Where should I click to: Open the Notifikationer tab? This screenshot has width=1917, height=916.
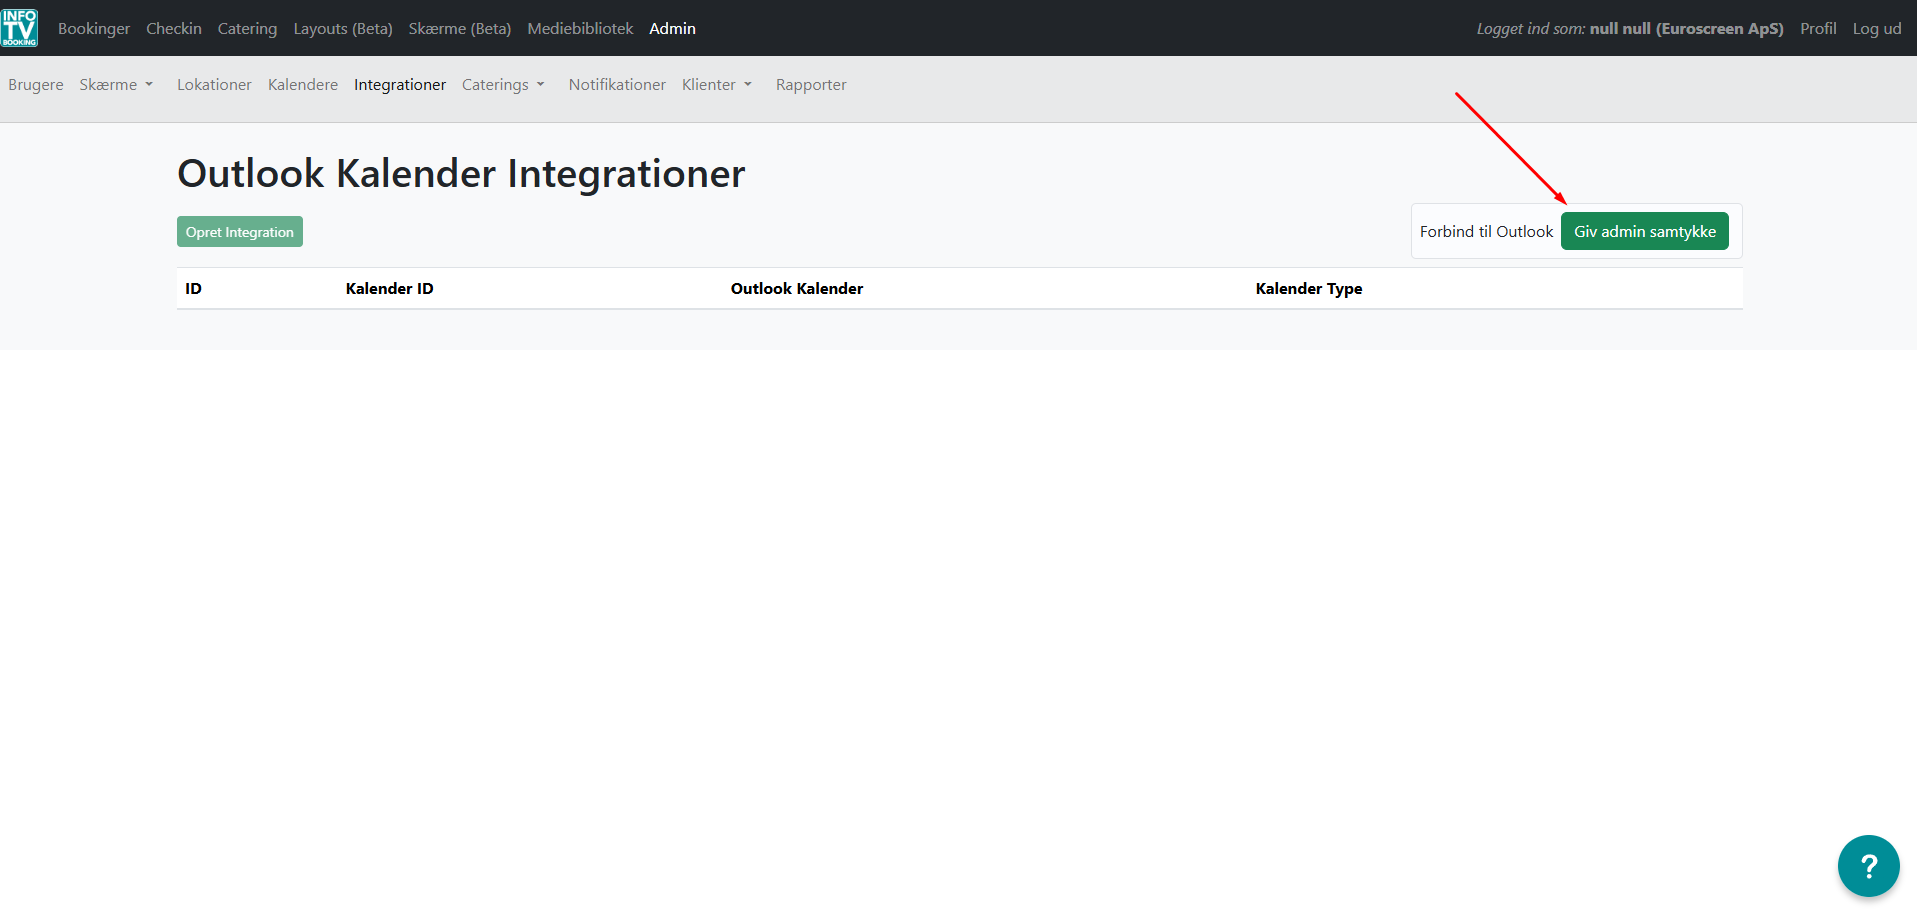pyautogui.click(x=617, y=85)
